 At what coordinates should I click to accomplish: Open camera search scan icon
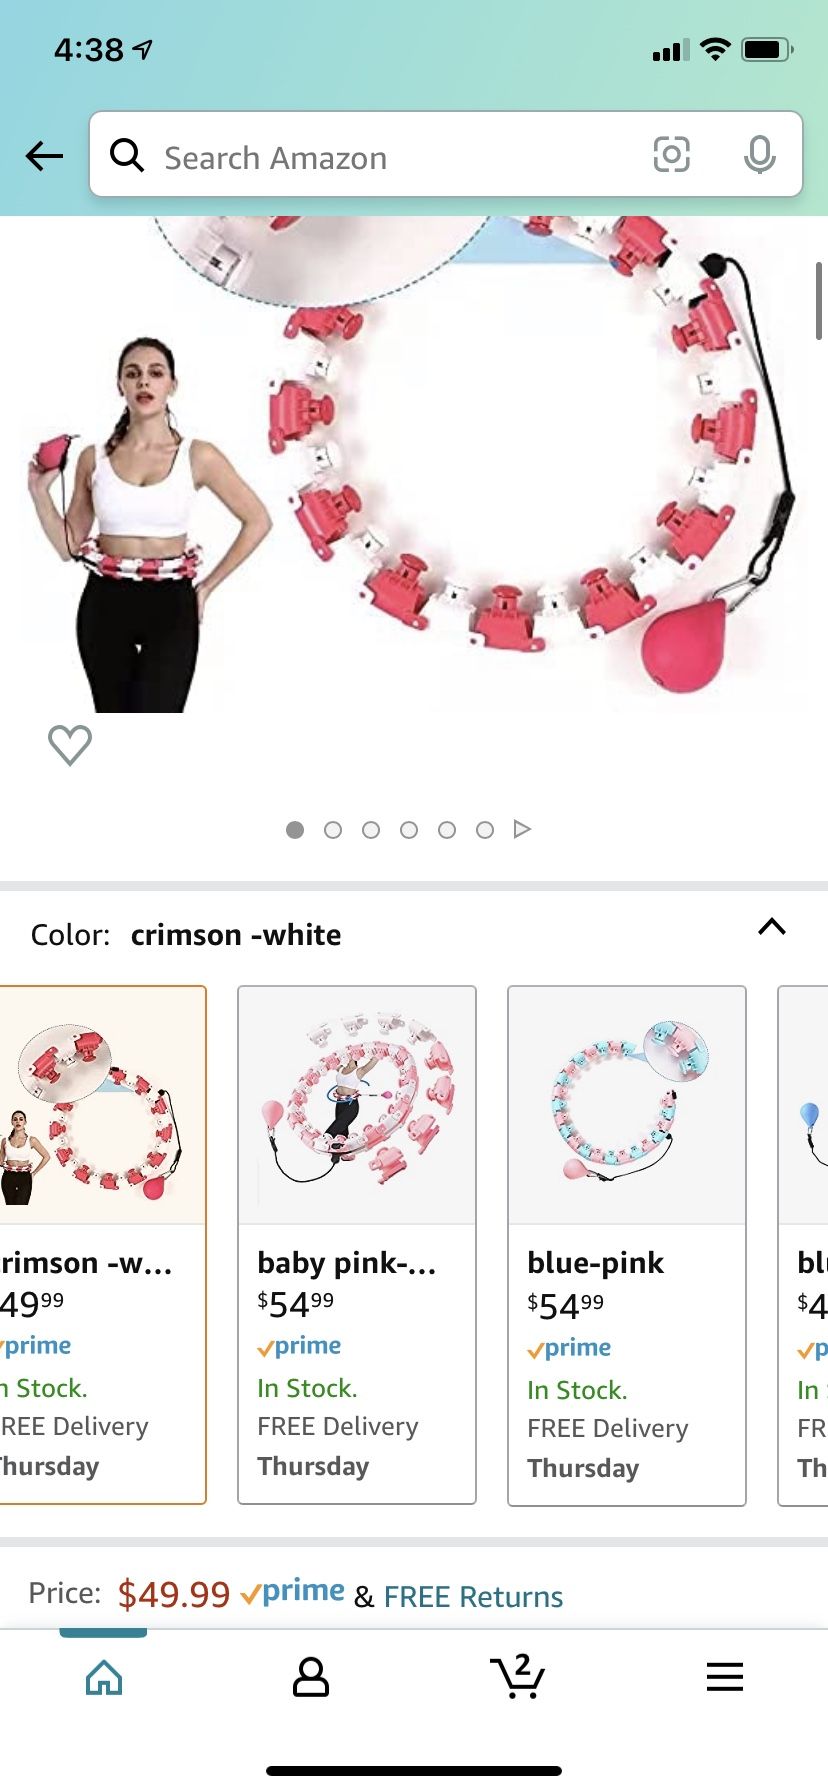tap(671, 155)
